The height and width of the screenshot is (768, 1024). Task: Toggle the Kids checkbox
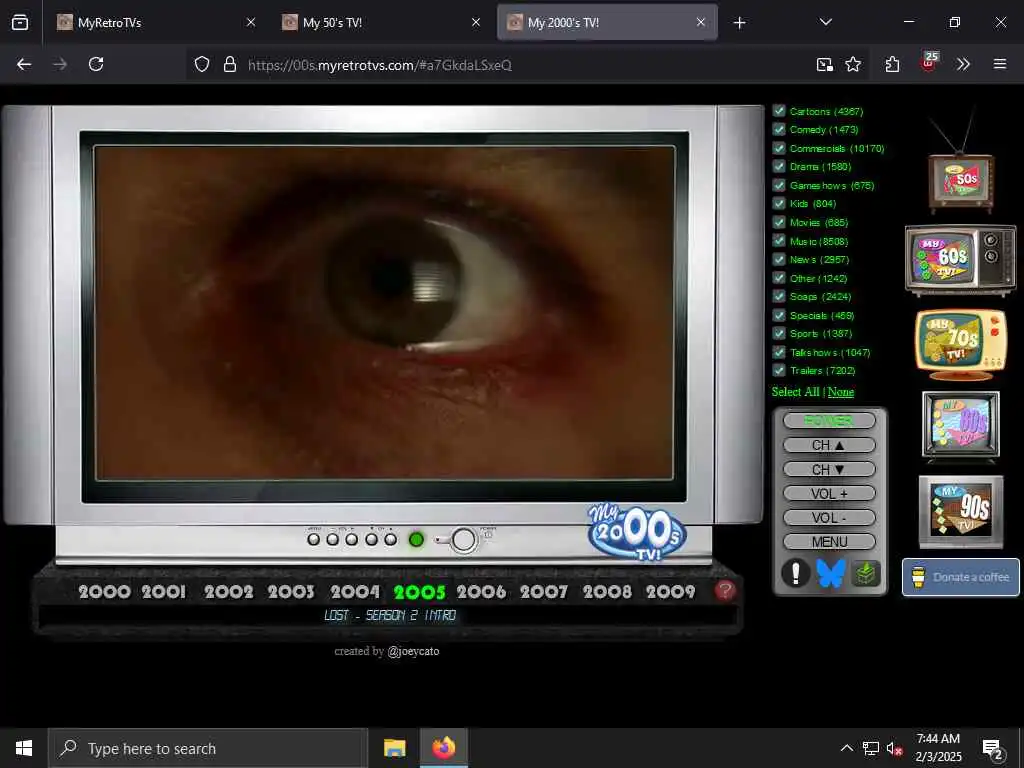[x=779, y=203]
